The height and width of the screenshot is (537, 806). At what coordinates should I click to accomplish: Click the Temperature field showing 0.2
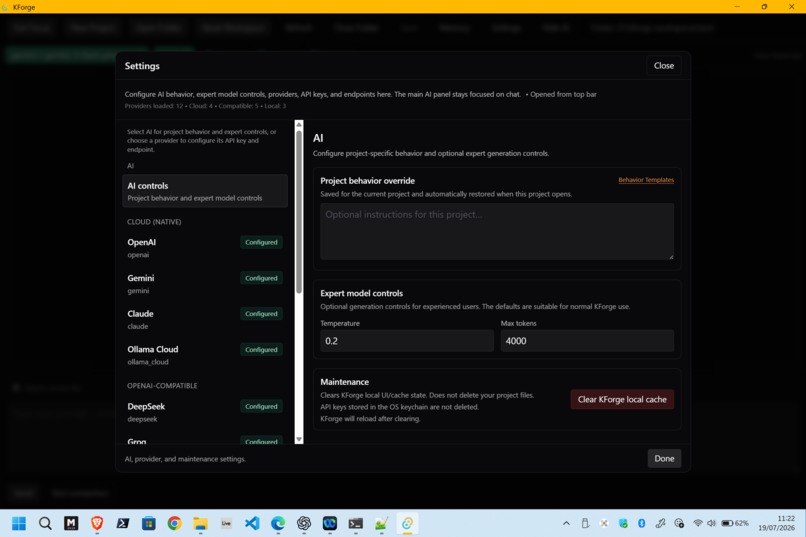[x=407, y=341]
